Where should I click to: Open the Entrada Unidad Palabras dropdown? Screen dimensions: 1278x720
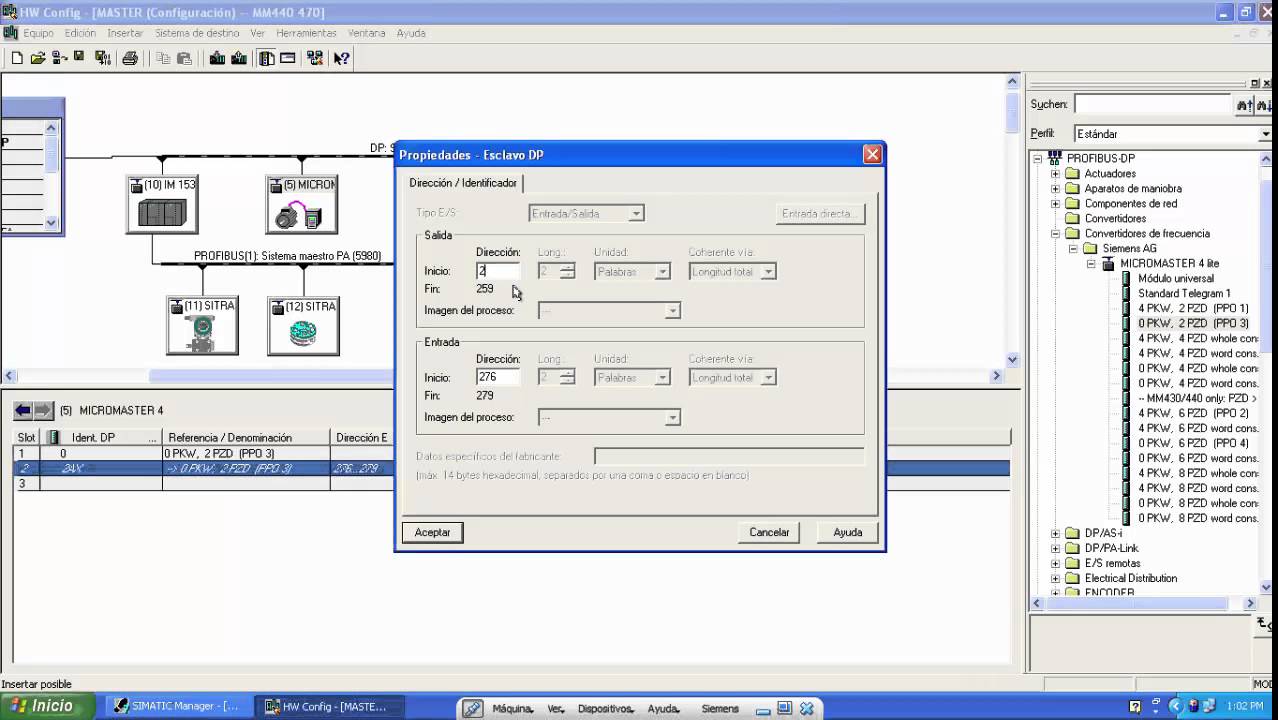coord(662,378)
